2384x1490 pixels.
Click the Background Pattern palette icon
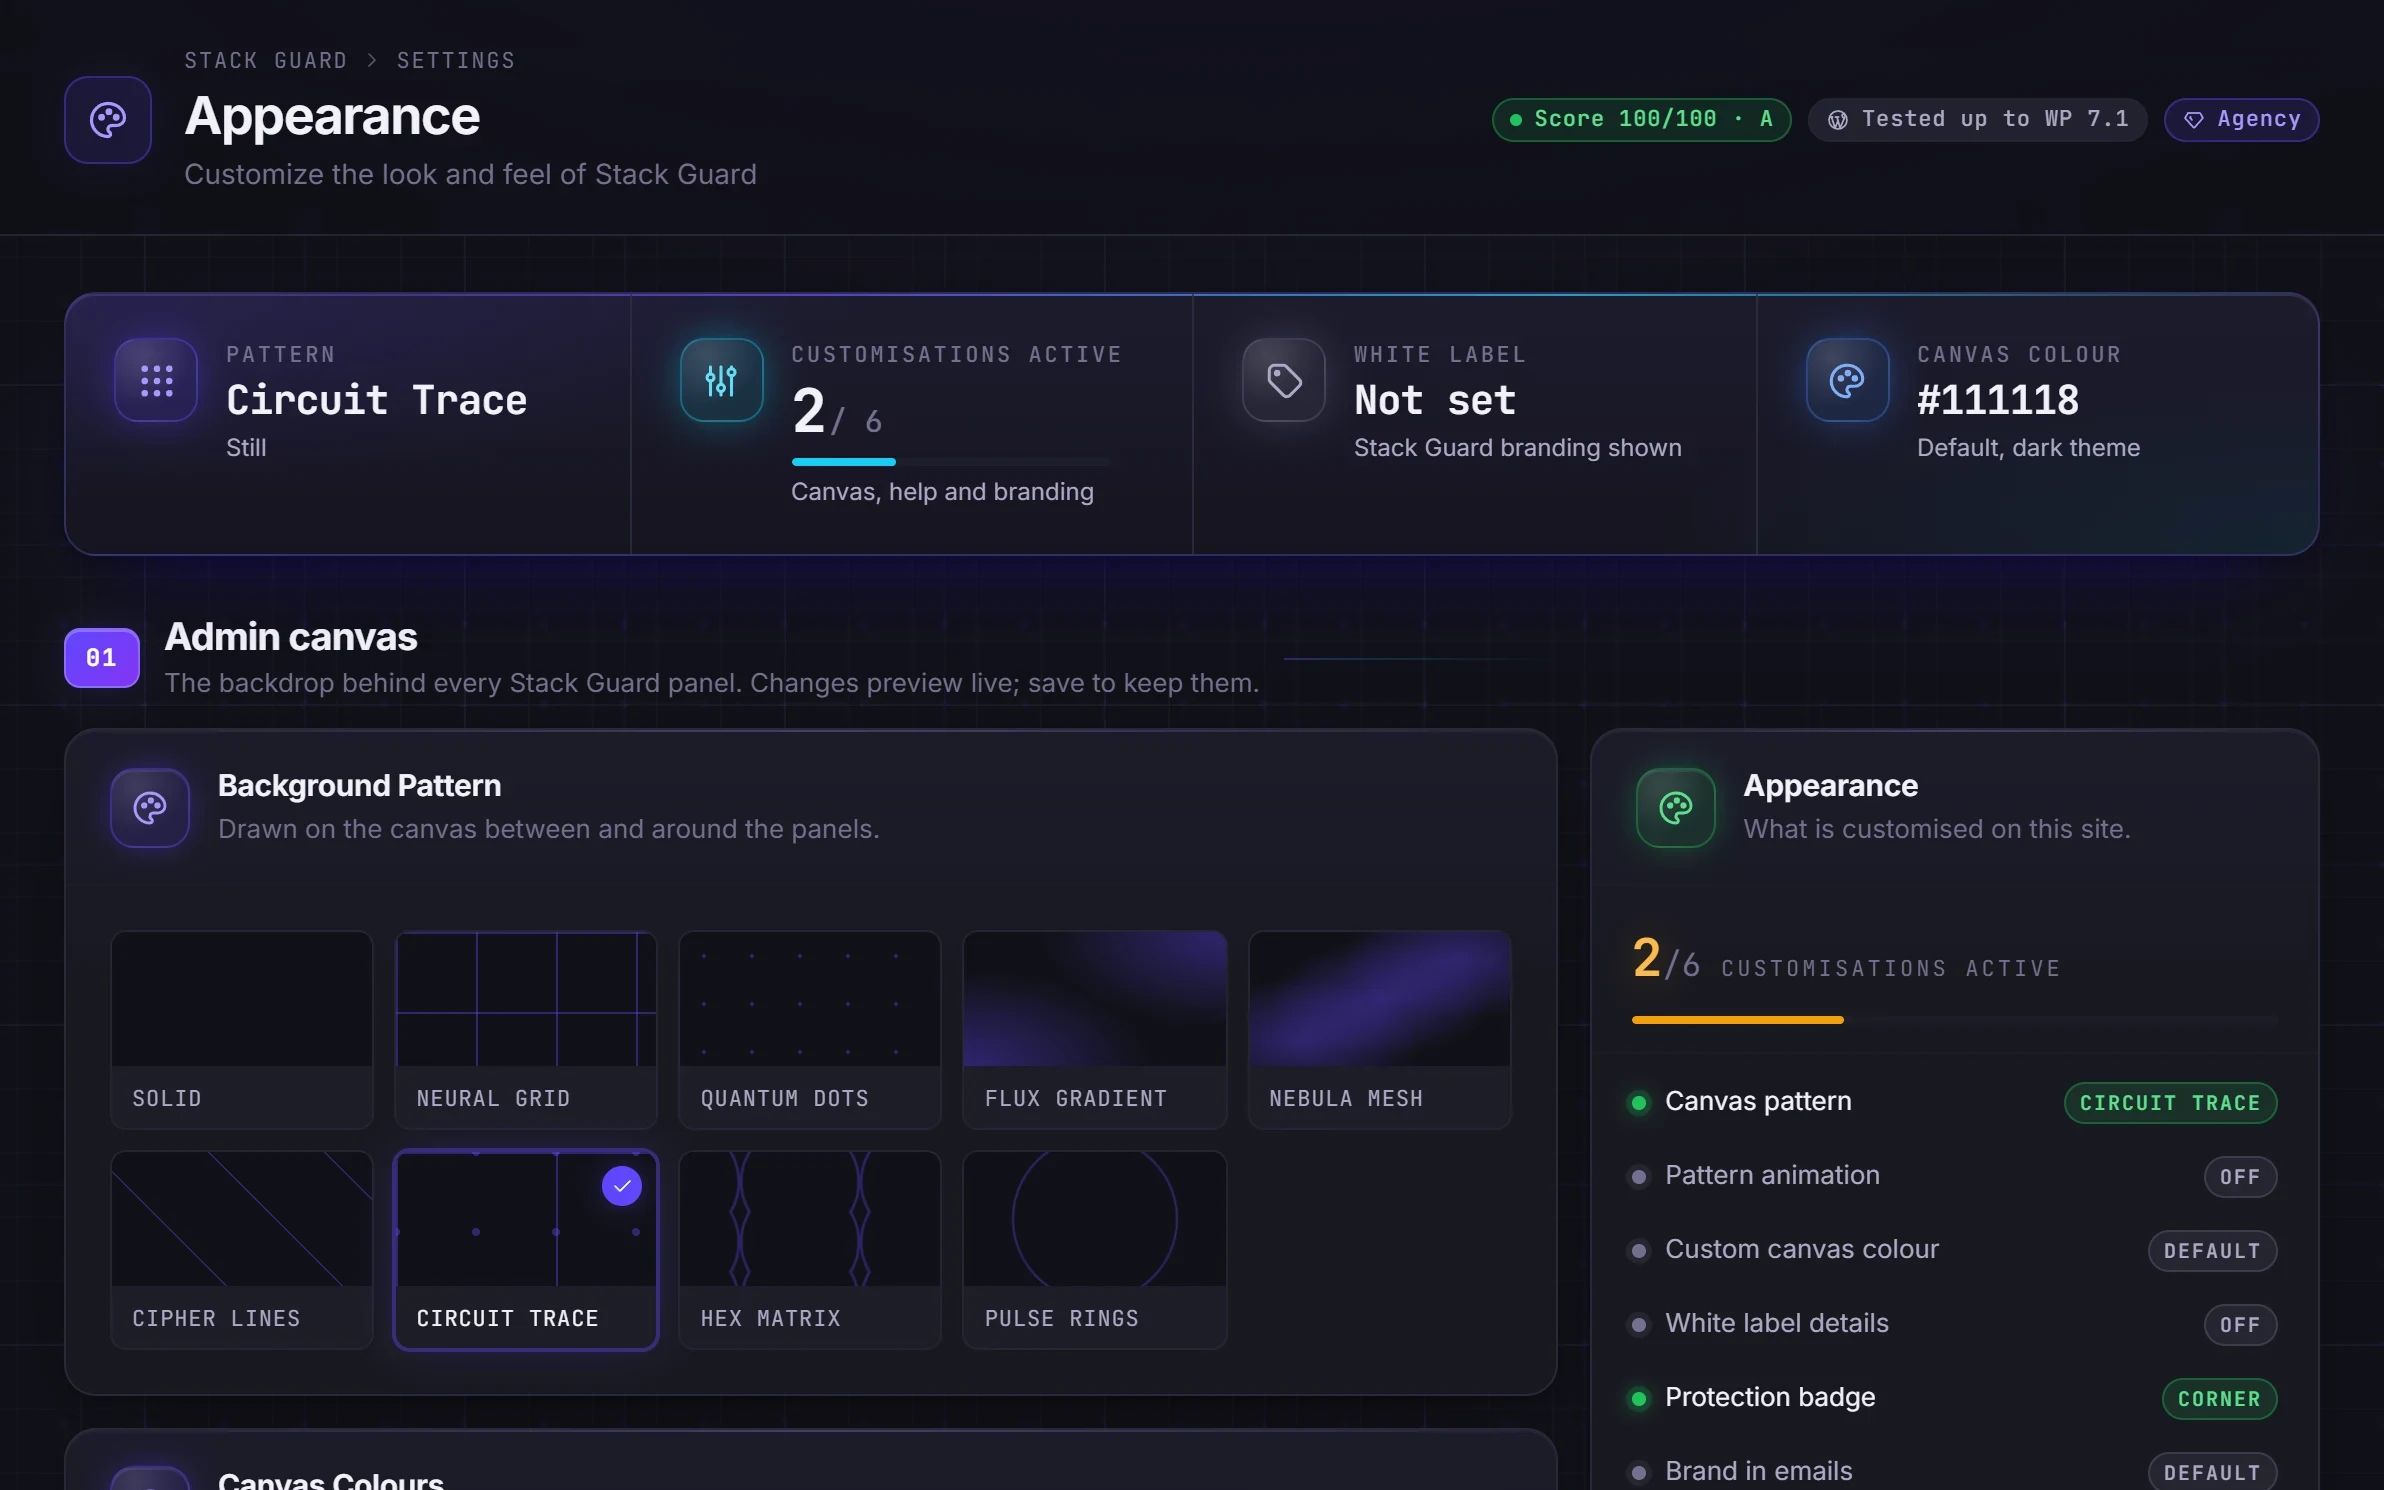click(150, 808)
